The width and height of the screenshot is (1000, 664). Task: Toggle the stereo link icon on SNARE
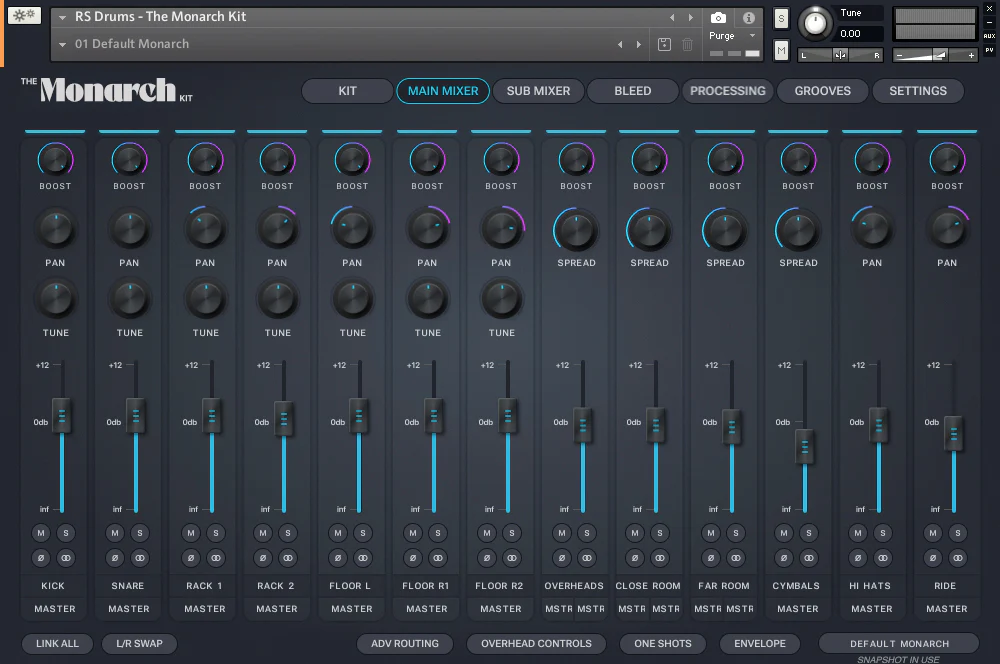click(x=140, y=558)
